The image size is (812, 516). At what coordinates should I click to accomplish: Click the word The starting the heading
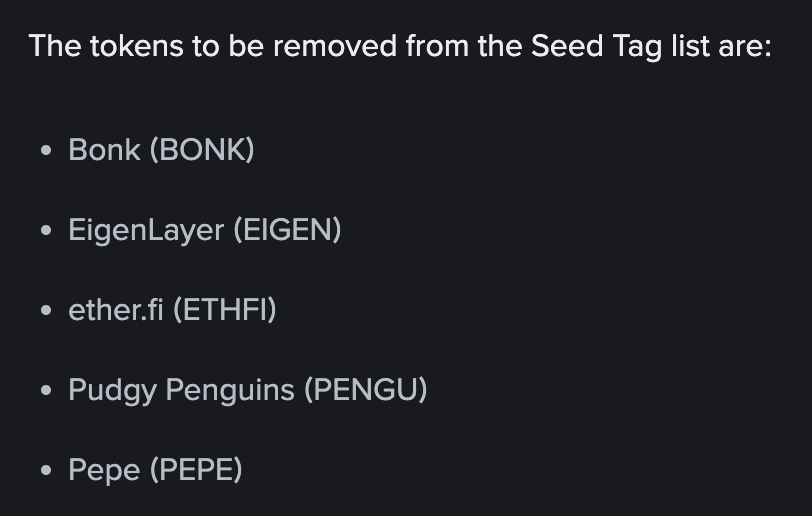[55, 46]
